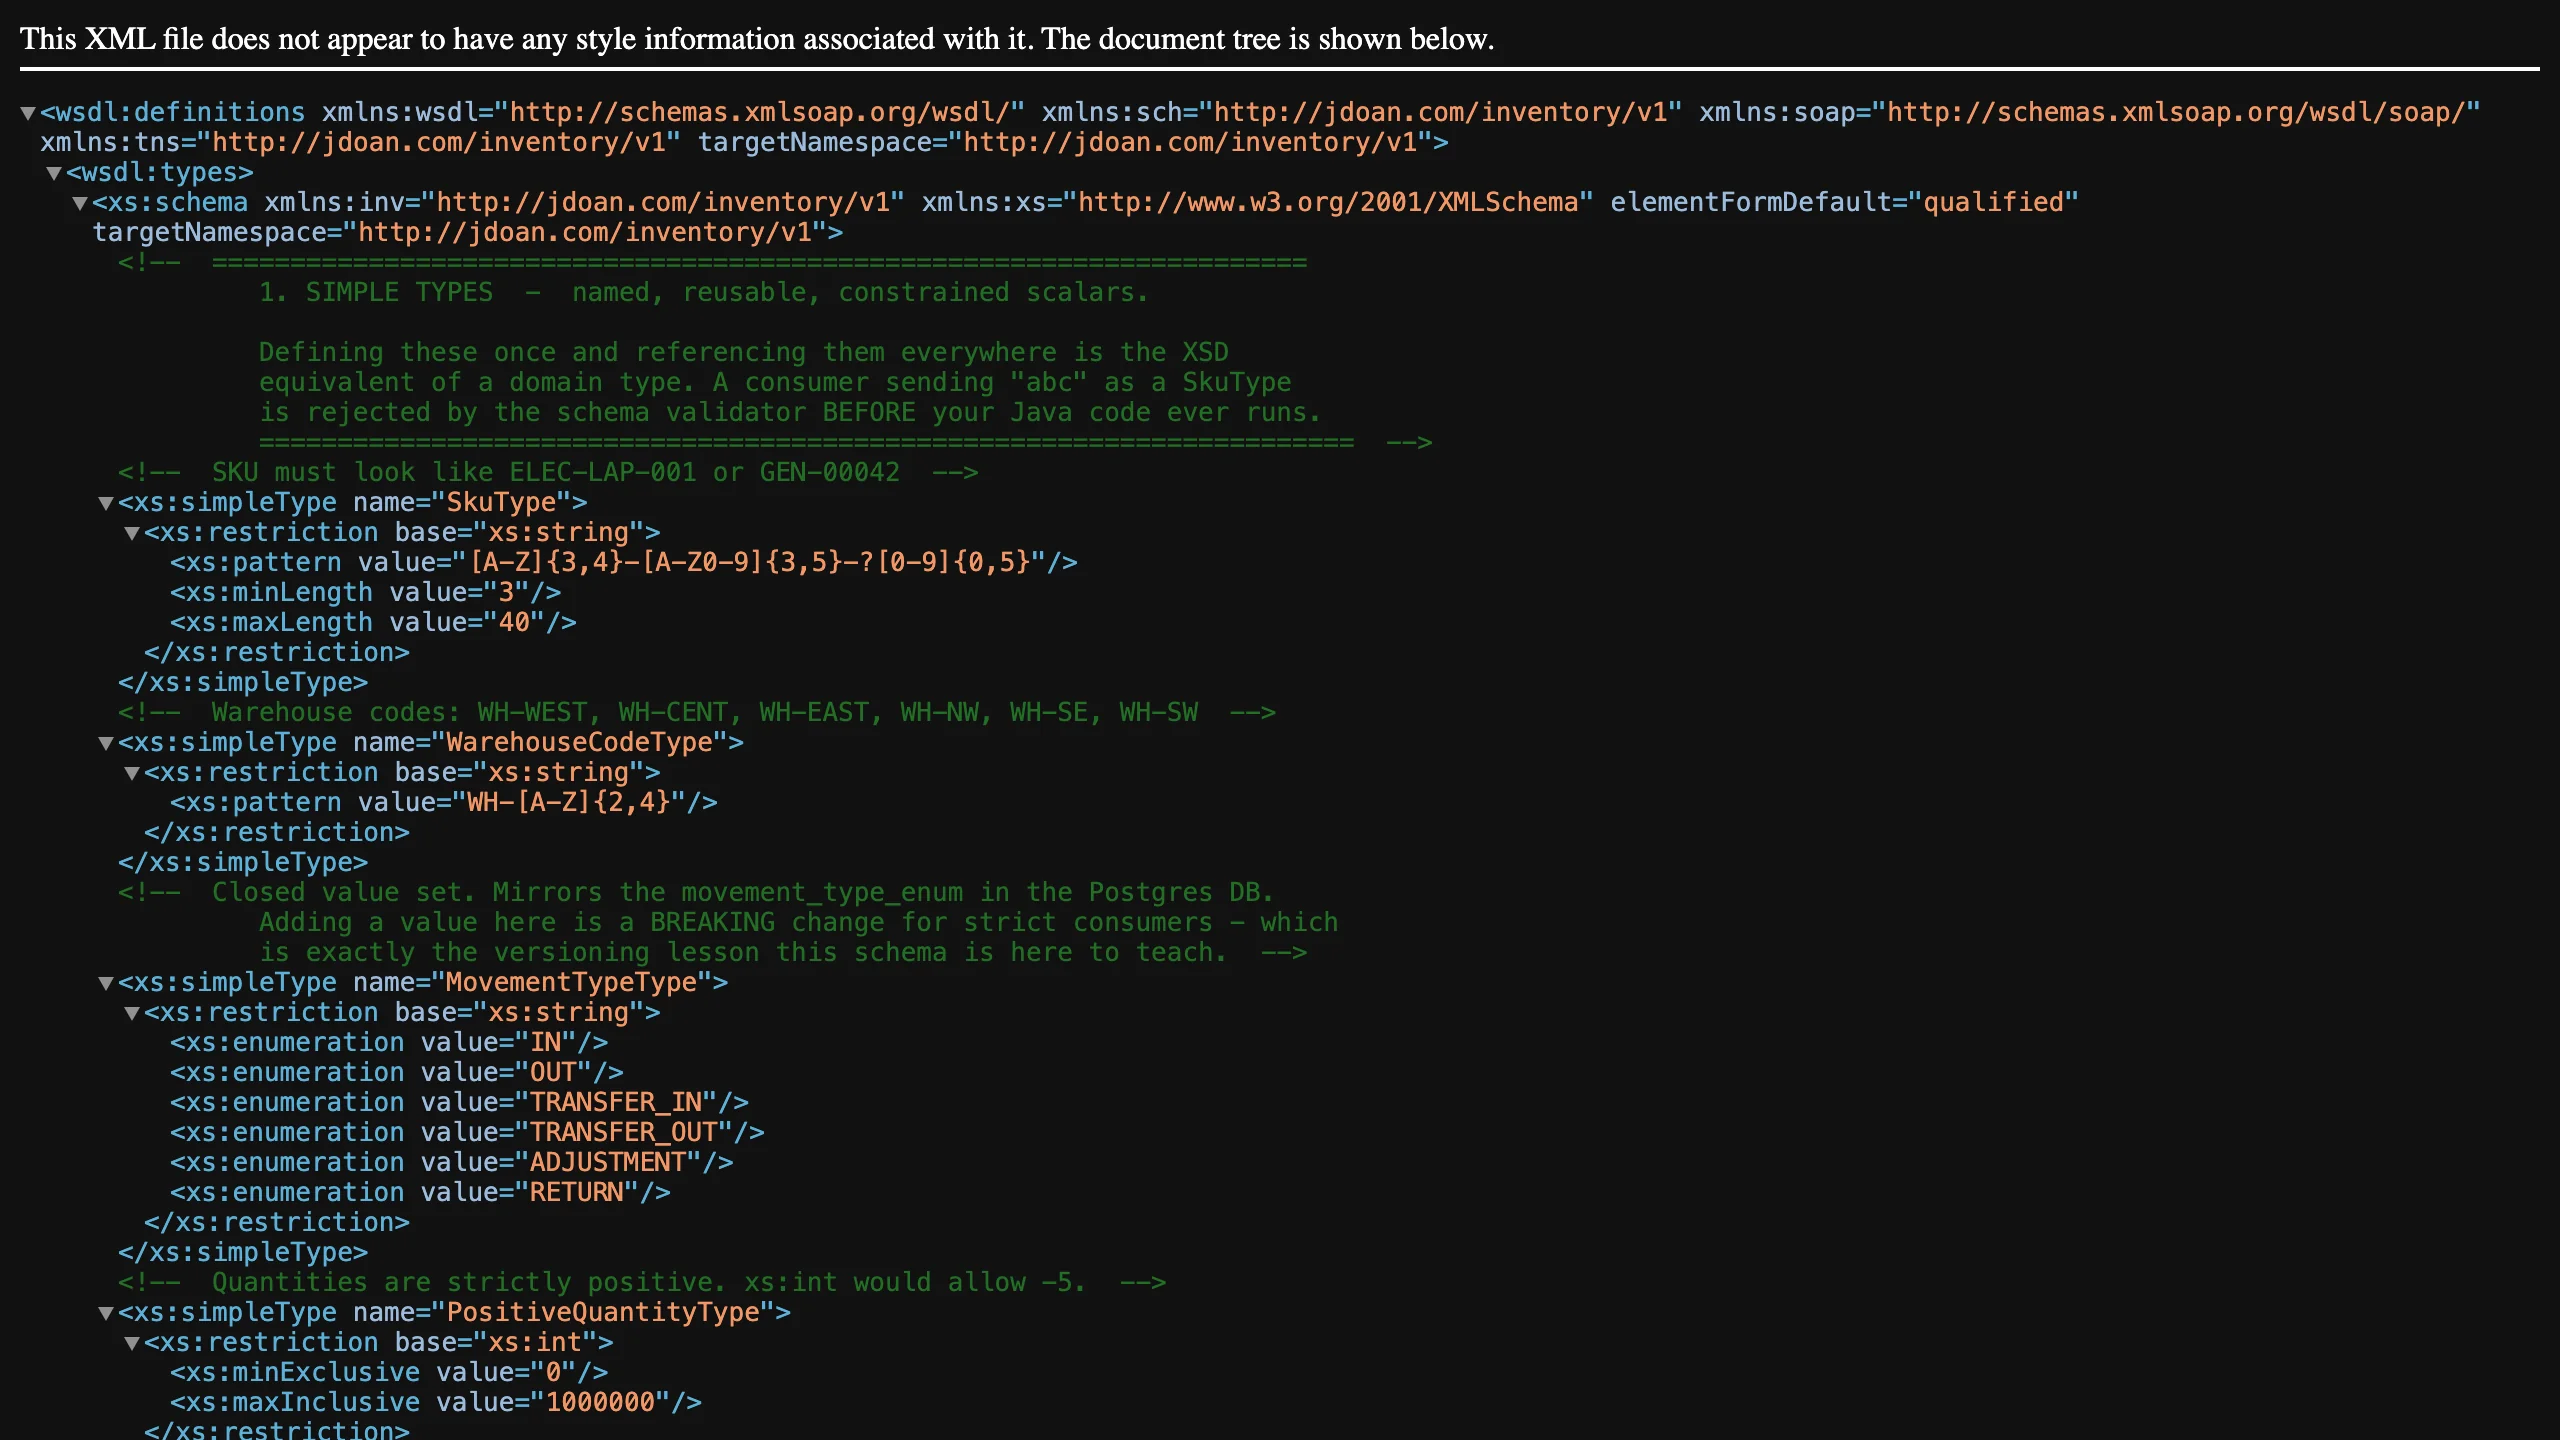Click the minLength value="3" line
This screenshot has width=2560, height=1440.
click(365, 592)
